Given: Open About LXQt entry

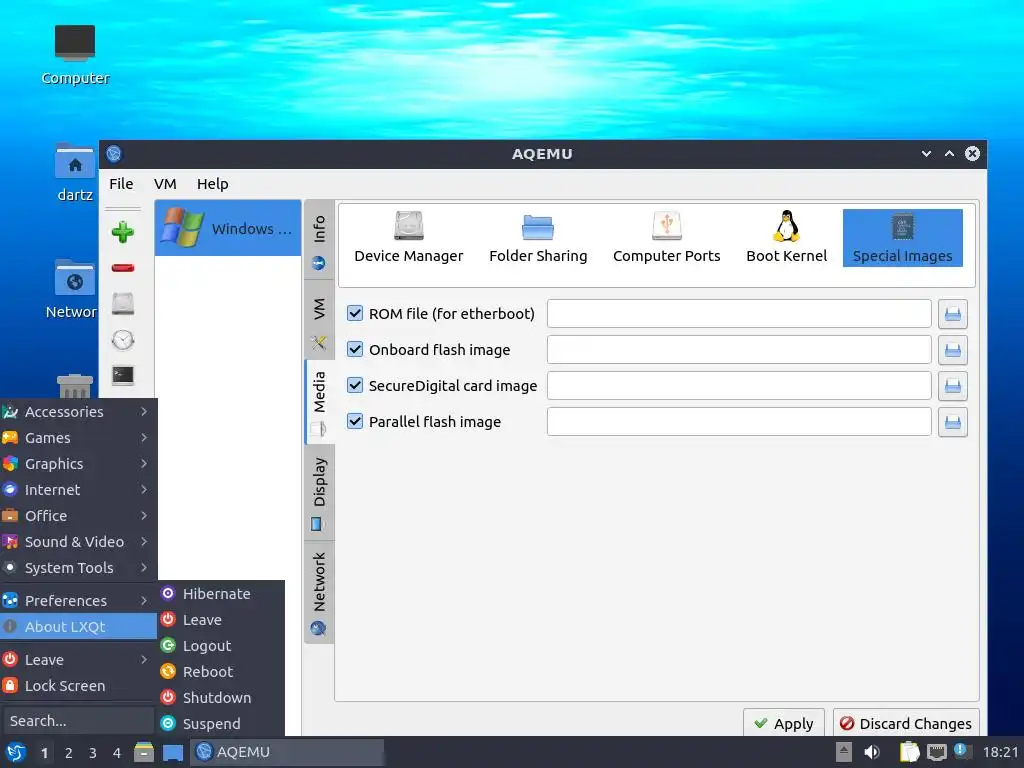Looking at the screenshot, I should coord(78,626).
